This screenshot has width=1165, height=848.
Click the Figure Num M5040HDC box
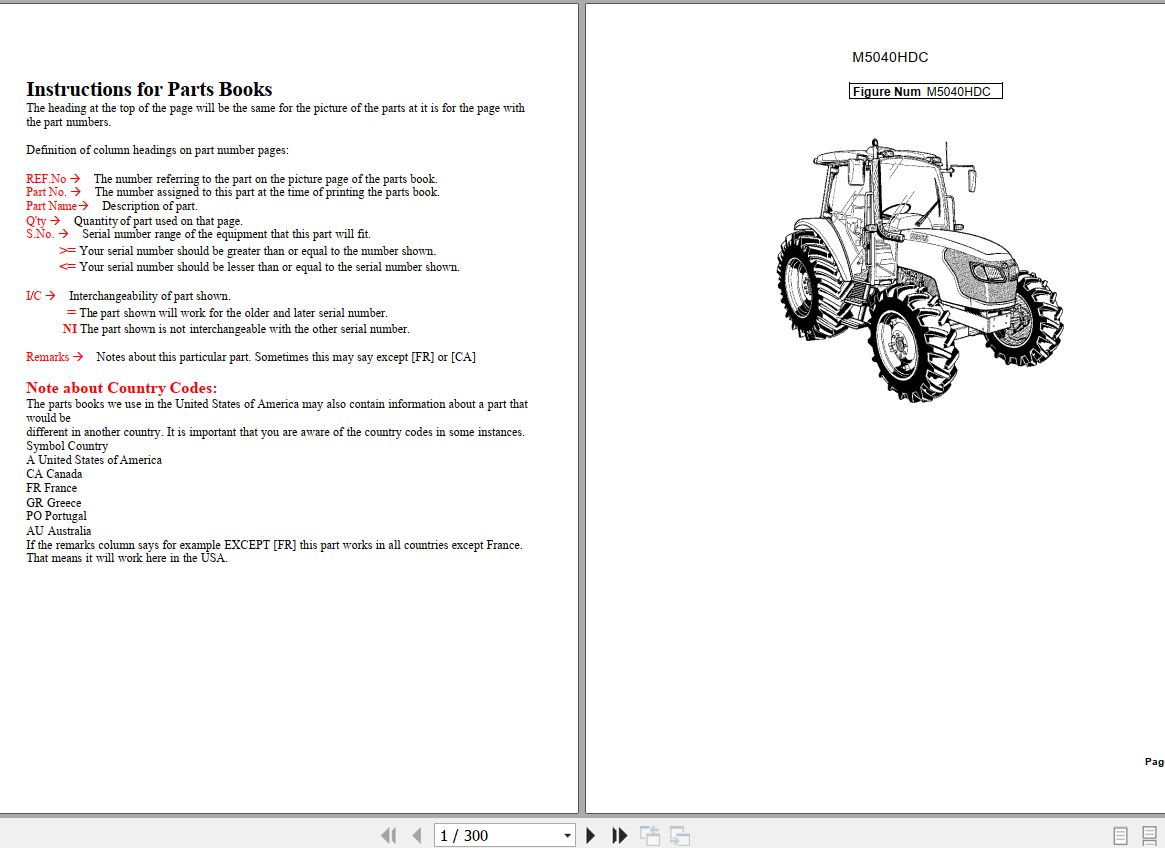[x=926, y=91]
